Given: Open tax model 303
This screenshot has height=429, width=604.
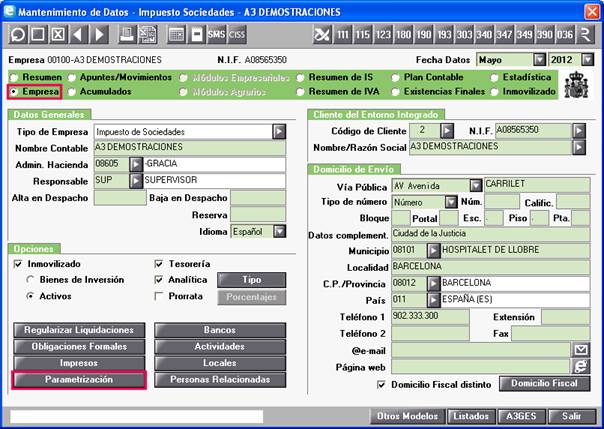Looking at the screenshot, I should (x=464, y=35).
